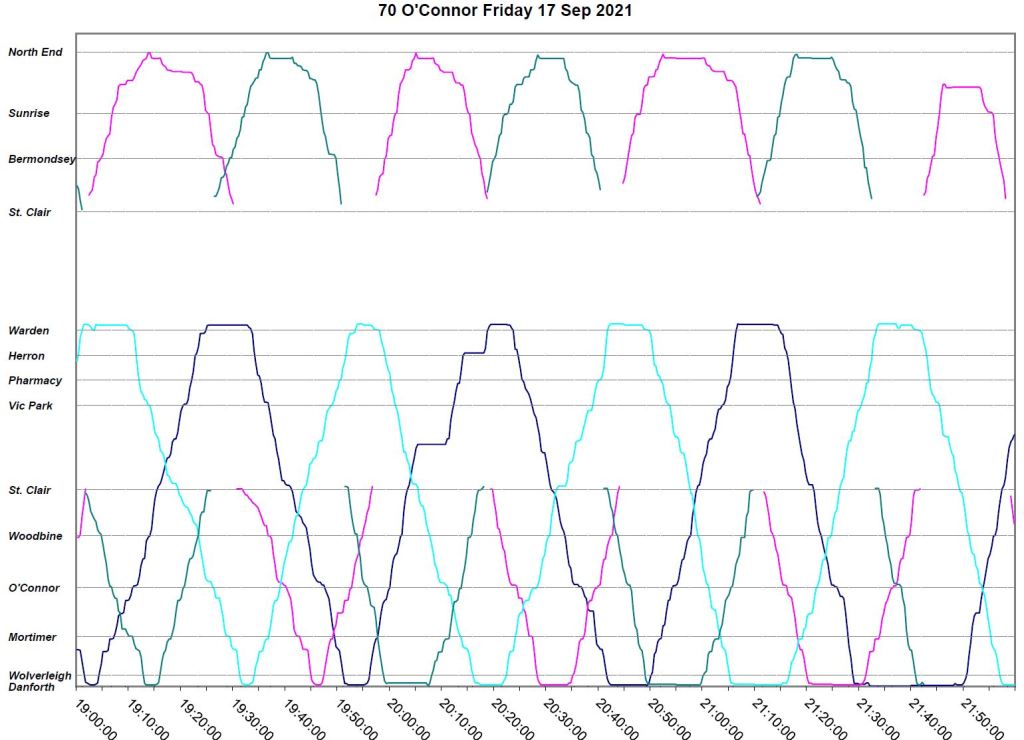Viewport: 1024px width, 740px height.
Task: Select the Pharmacy axis label
Action: click(35, 381)
